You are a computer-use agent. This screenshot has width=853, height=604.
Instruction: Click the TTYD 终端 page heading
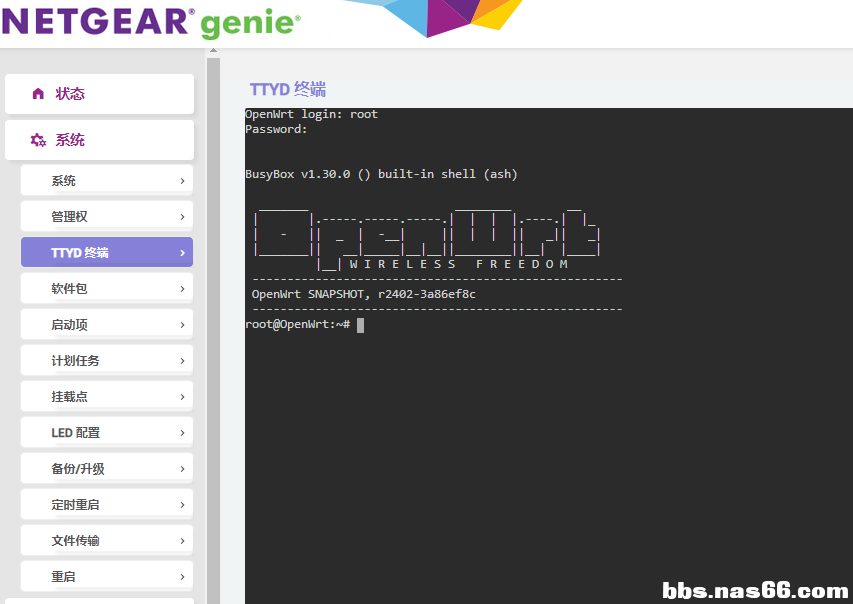click(288, 90)
